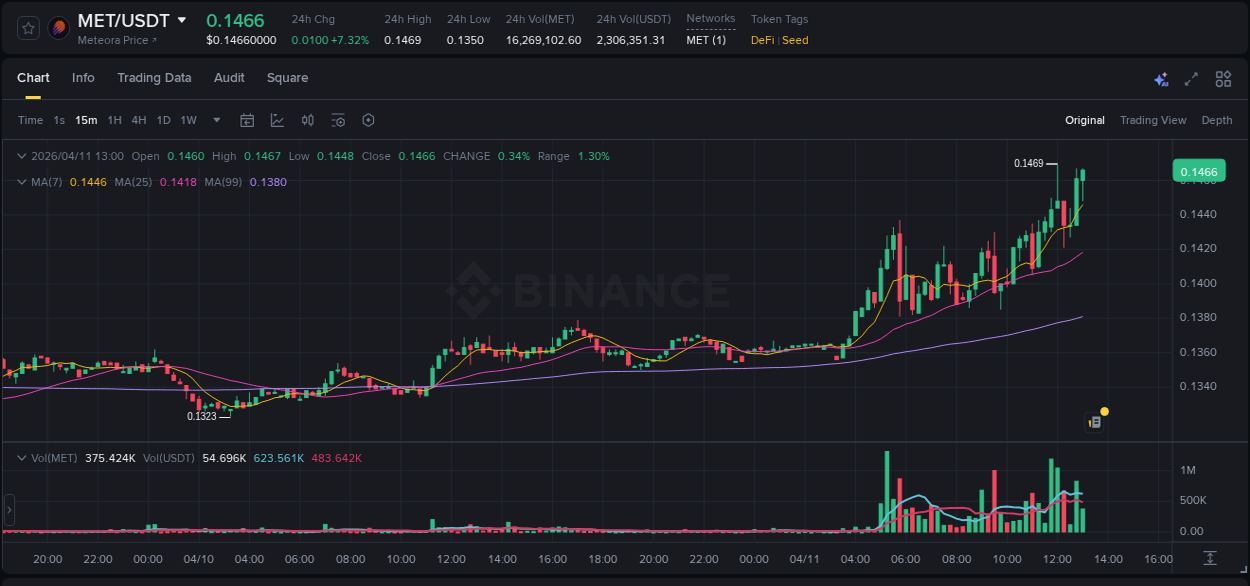The image size is (1250, 586).
Task: Collapse the OHLC info row chevron
Action: [22, 156]
